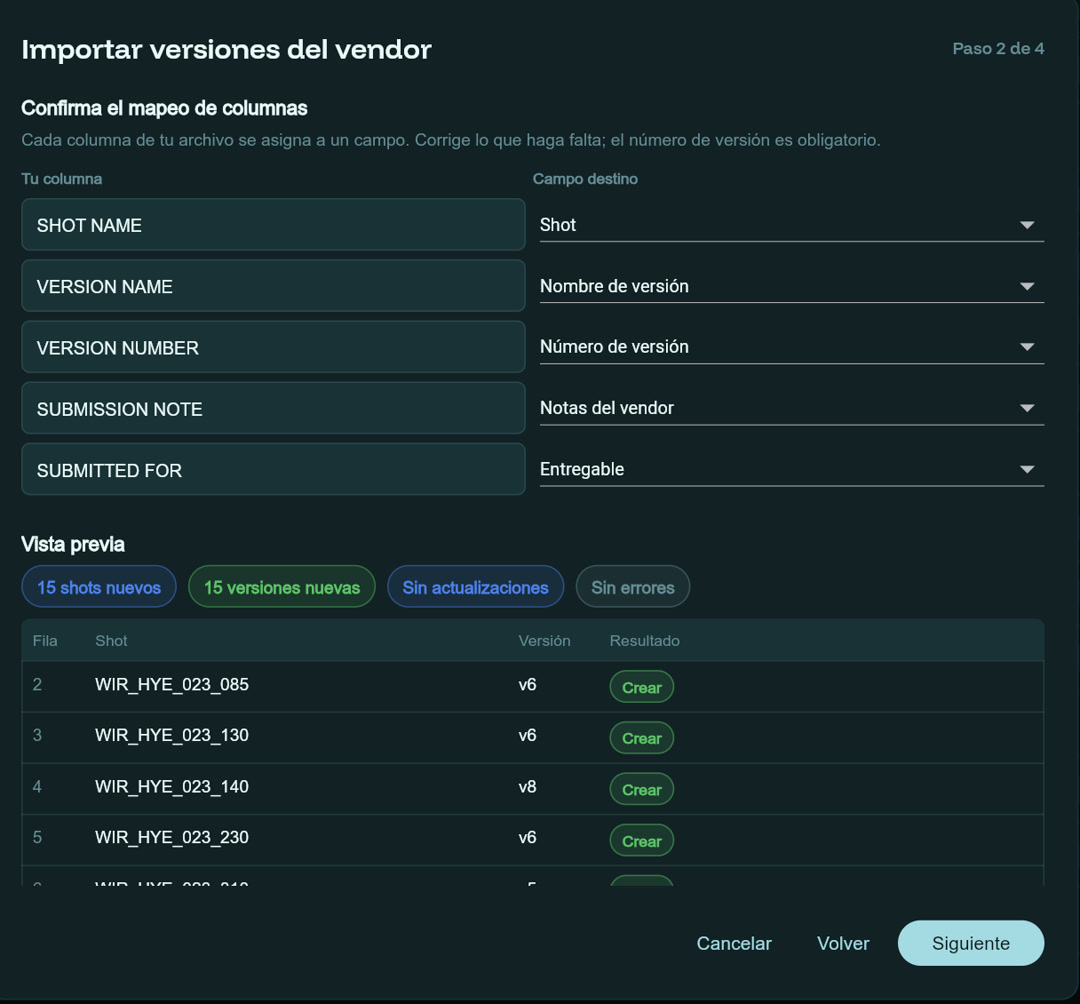Click the SUBMISSION NOTE column field
The height and width of the screenshot is (1004, 1080).
point(273,408)
